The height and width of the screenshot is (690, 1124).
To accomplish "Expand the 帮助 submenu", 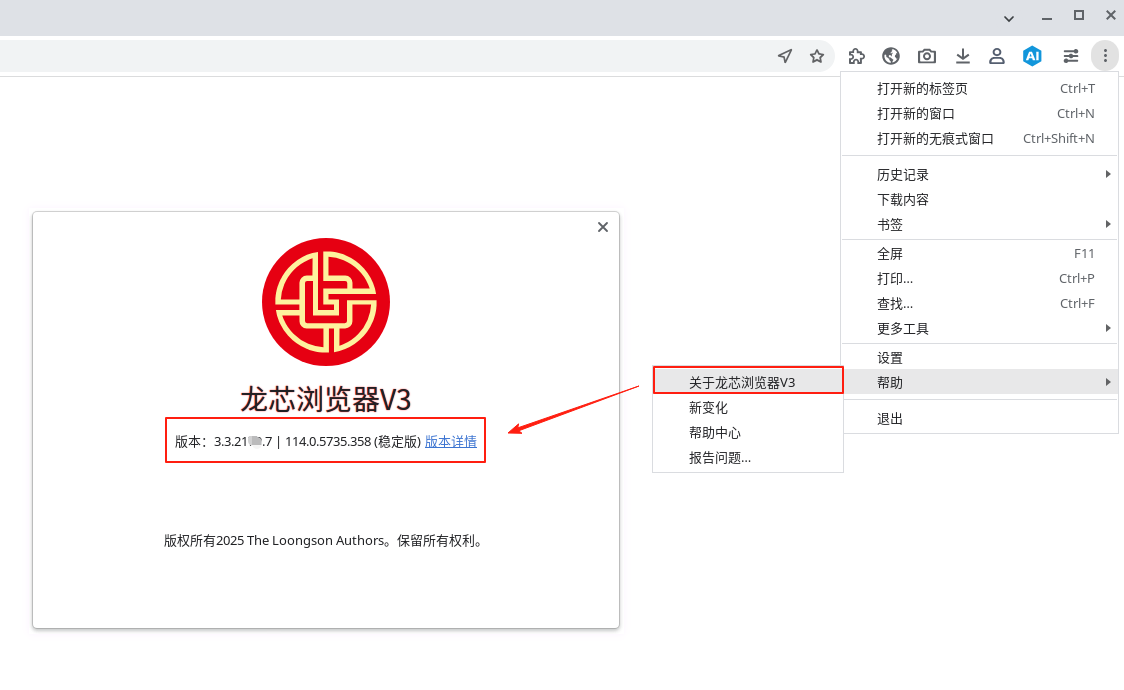I will (980, 383).
